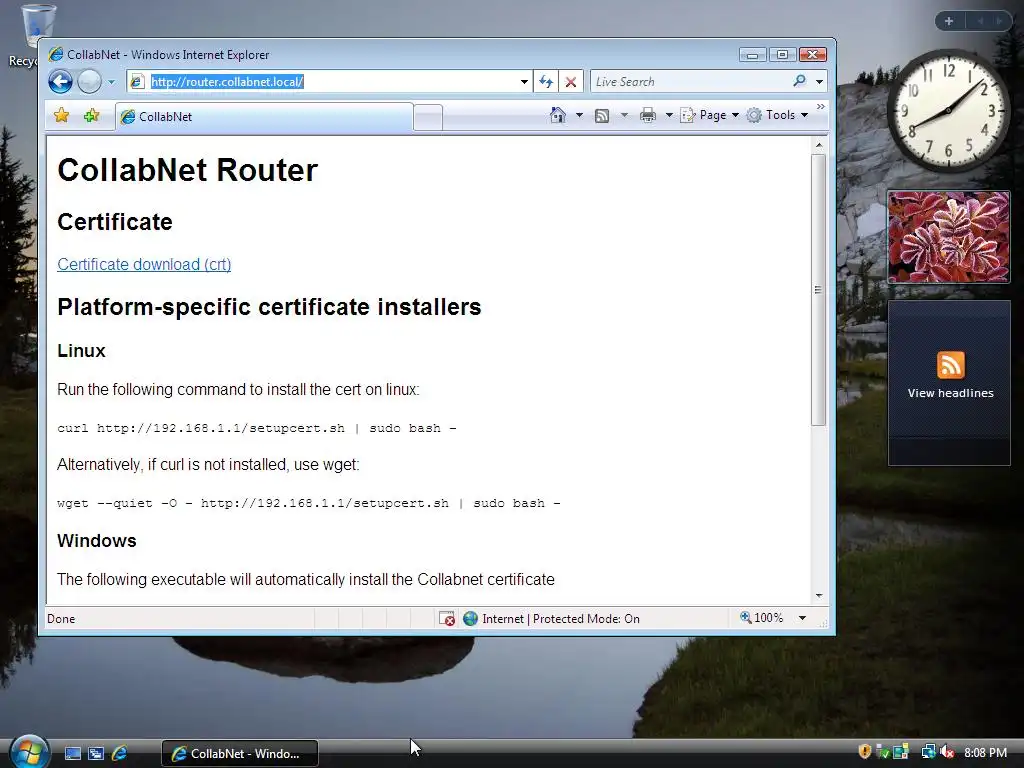Select the CollabNet - Windo... taskbar button

[x=240, y=754]
